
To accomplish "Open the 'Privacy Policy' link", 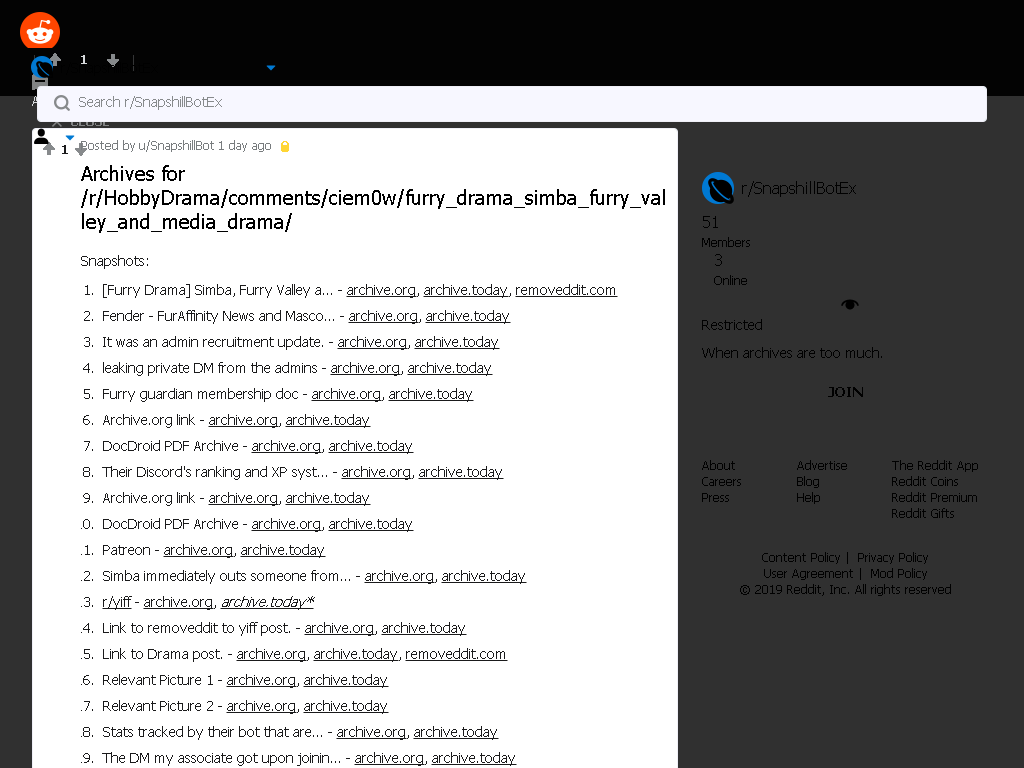I will click(x=892, y=558).
